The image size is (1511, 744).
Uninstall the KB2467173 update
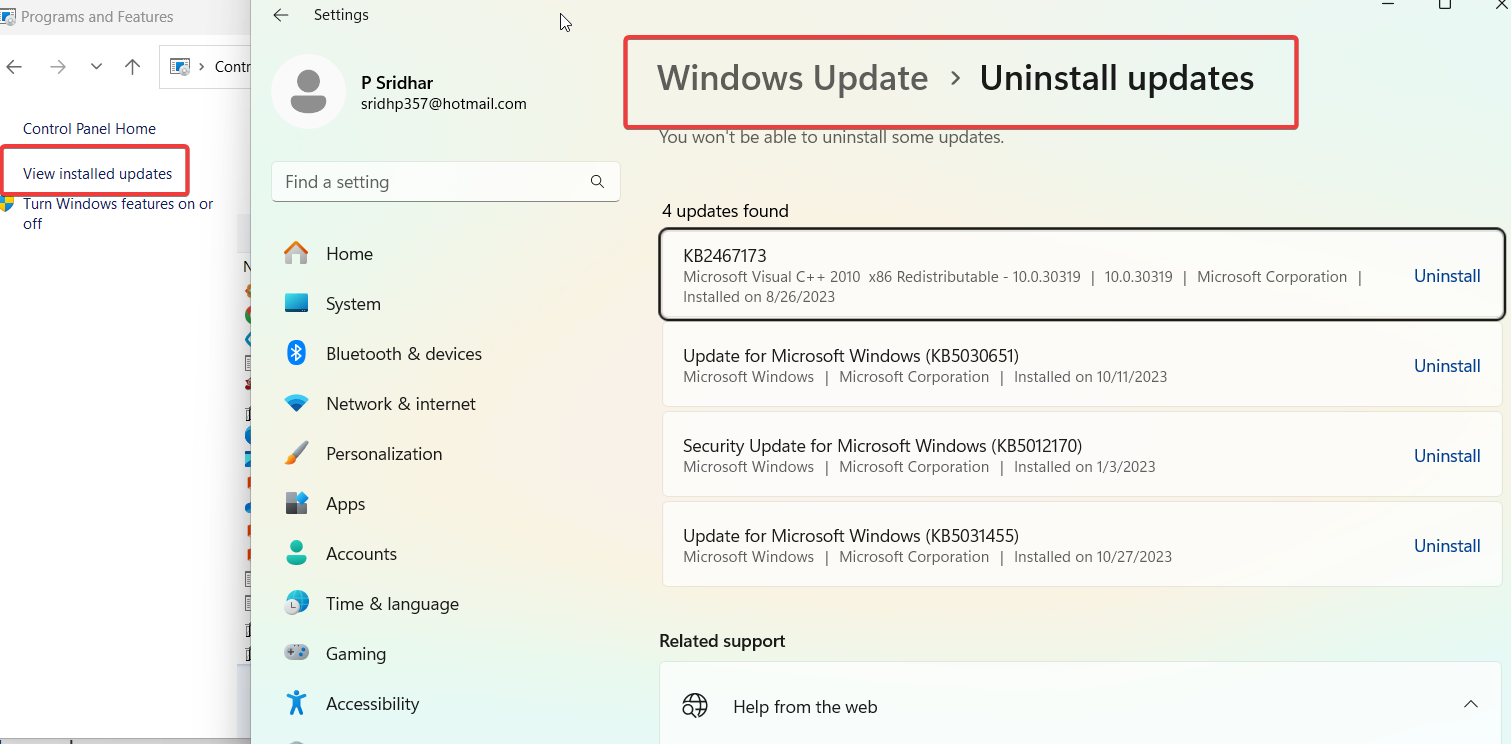1446,275
